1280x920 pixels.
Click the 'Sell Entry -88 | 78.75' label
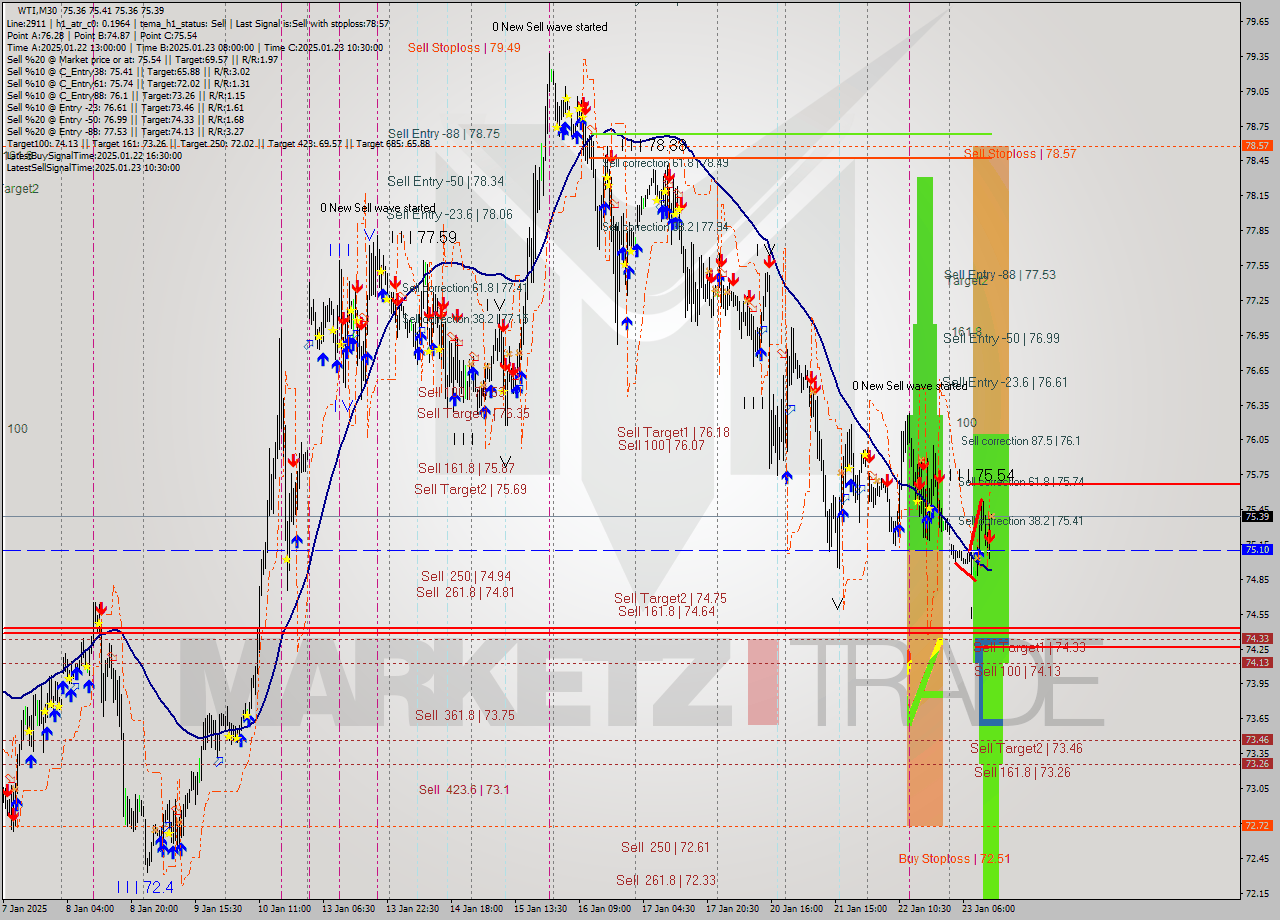444,133
